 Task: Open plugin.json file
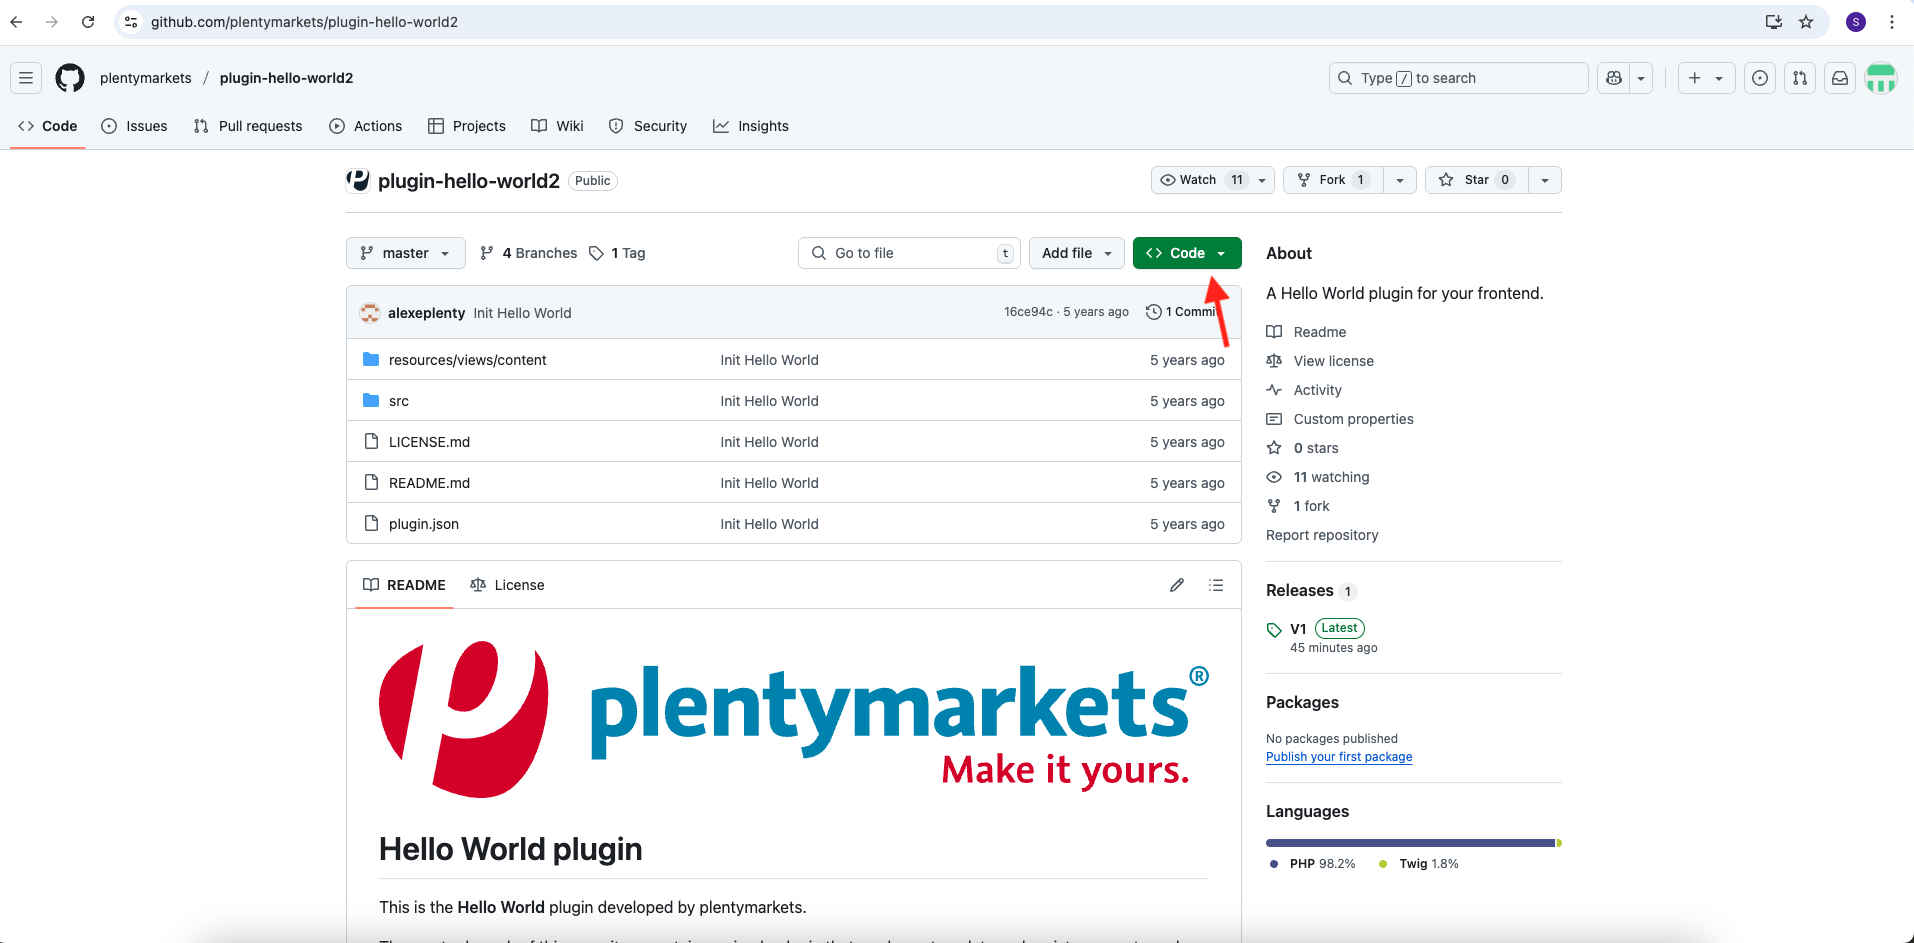click(x=424, y=524)
